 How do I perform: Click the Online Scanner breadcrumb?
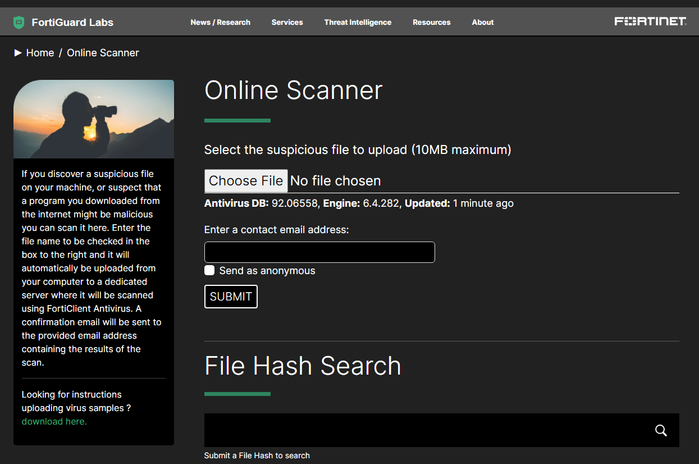tap(103, 53)
